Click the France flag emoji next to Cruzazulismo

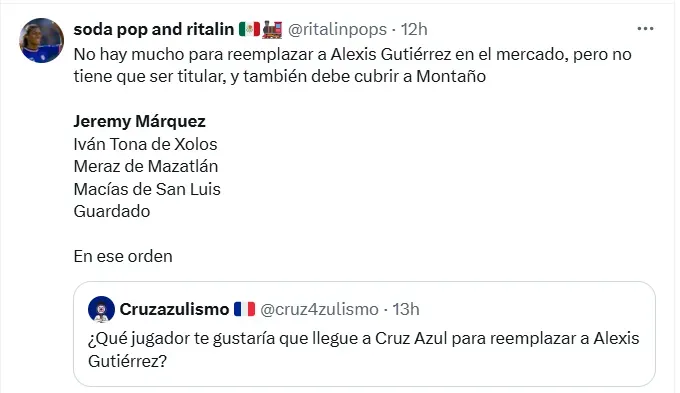(245, 309)
